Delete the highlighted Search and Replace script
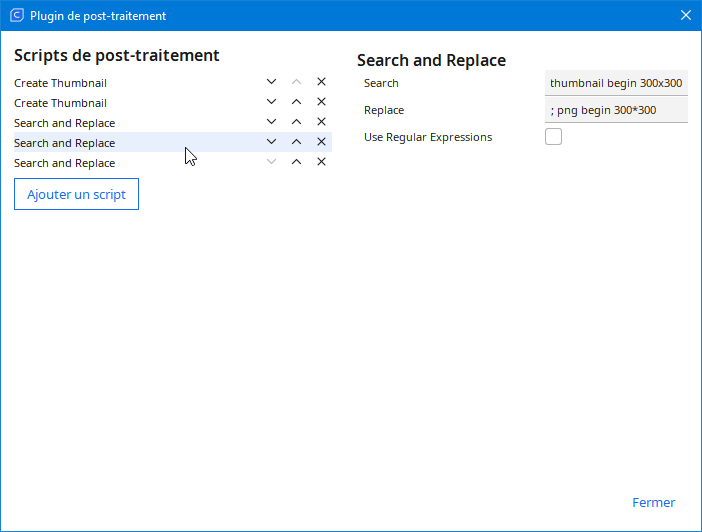Image resolution: width=702 pixels, height=532 pixels. (x=321, y=142)
